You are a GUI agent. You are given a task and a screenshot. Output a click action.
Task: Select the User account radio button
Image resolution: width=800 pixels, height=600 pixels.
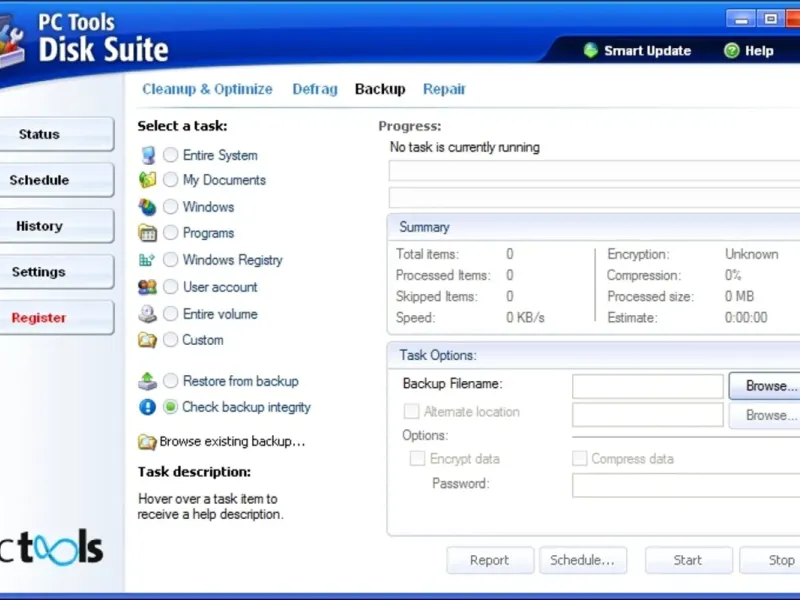[x=170, y=287]
